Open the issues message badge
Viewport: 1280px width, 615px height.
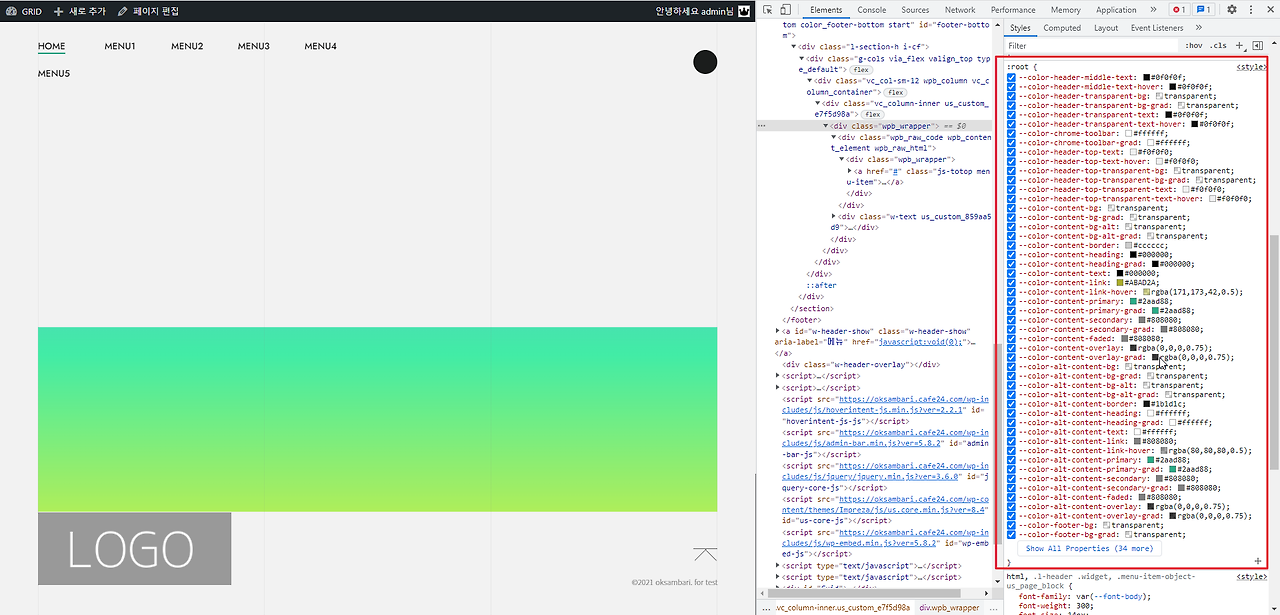tap(1204, 10)
